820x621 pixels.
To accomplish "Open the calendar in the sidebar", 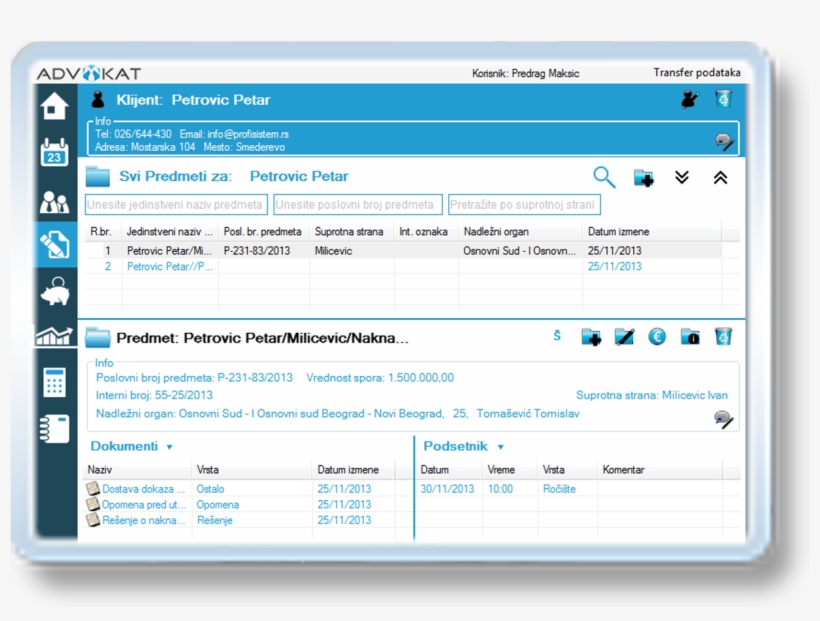I will point(54,154).
